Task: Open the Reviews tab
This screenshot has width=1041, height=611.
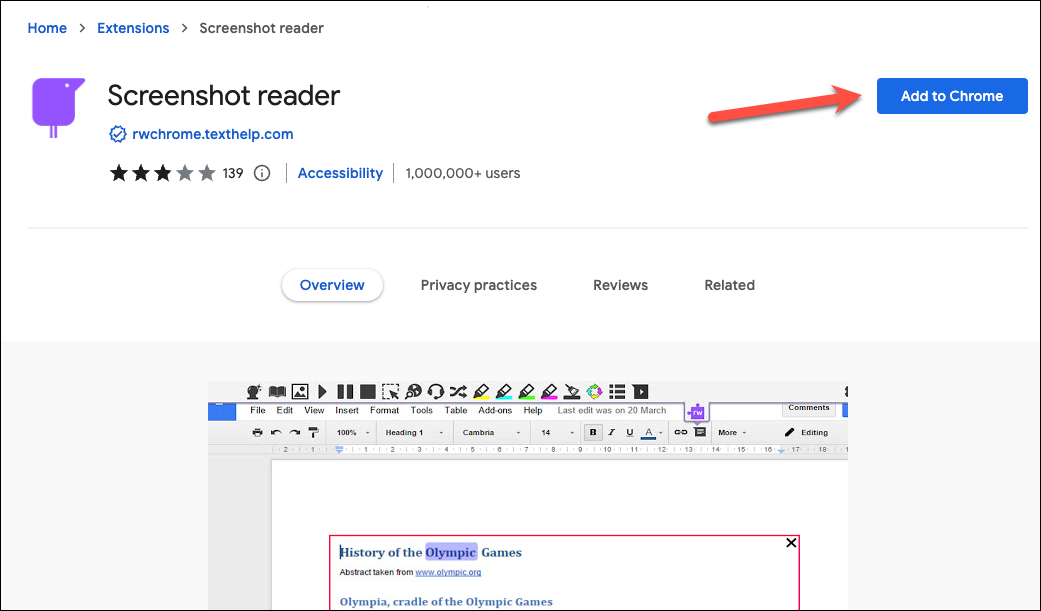Action: (x=620, y=285)
